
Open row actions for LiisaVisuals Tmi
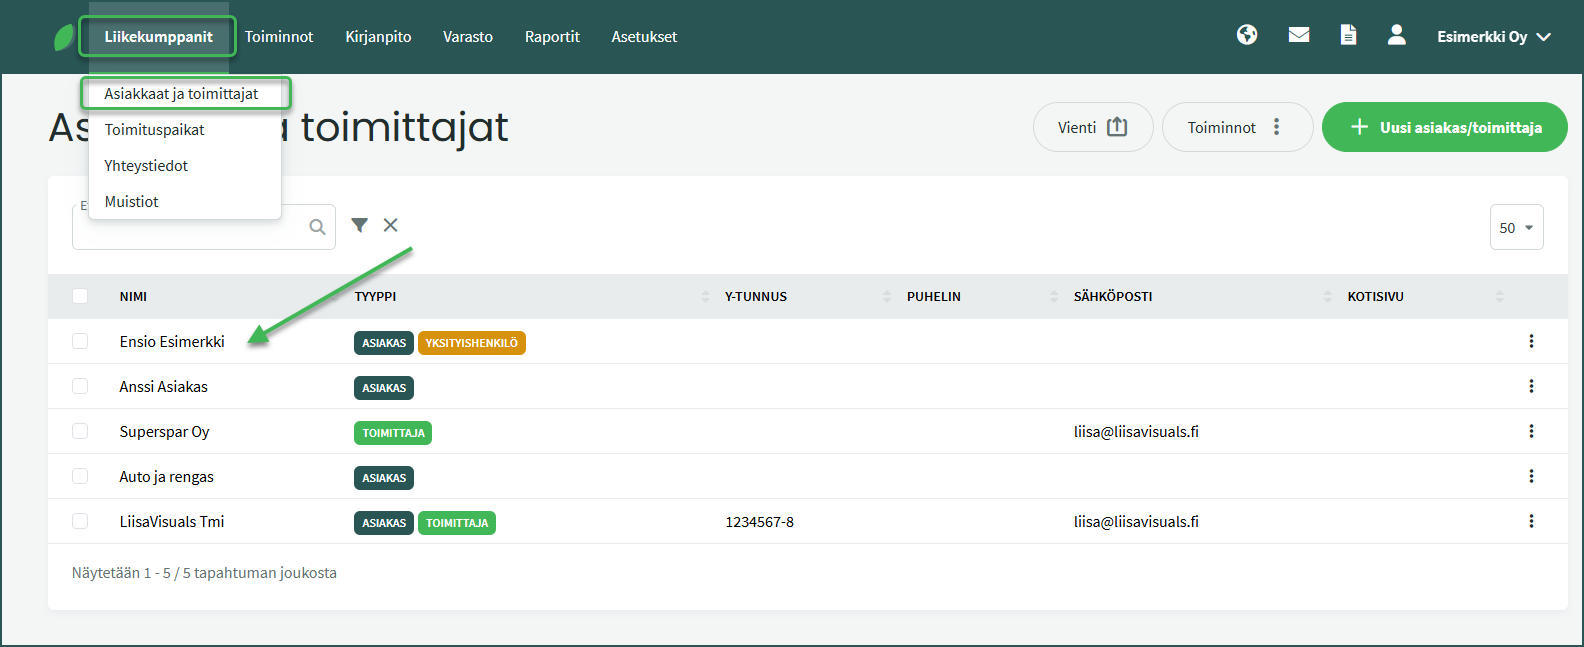[1531, 521]
